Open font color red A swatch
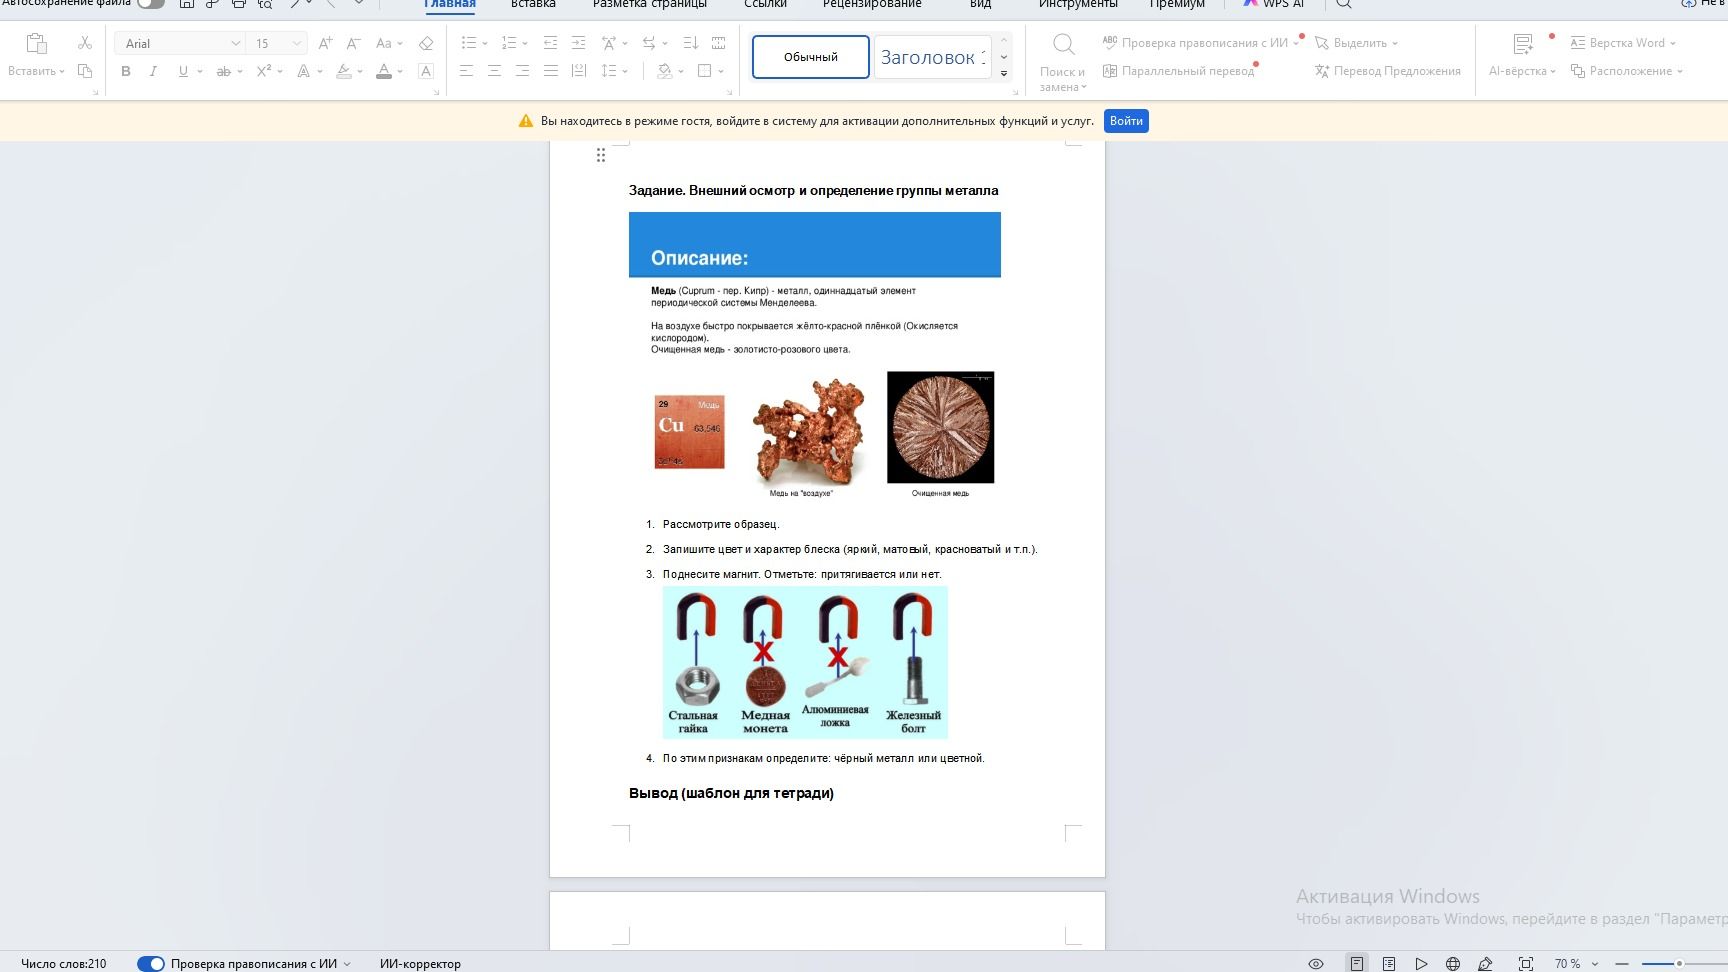The height and width of the screenshot is (972, 1728). click(x=384, y=71)
